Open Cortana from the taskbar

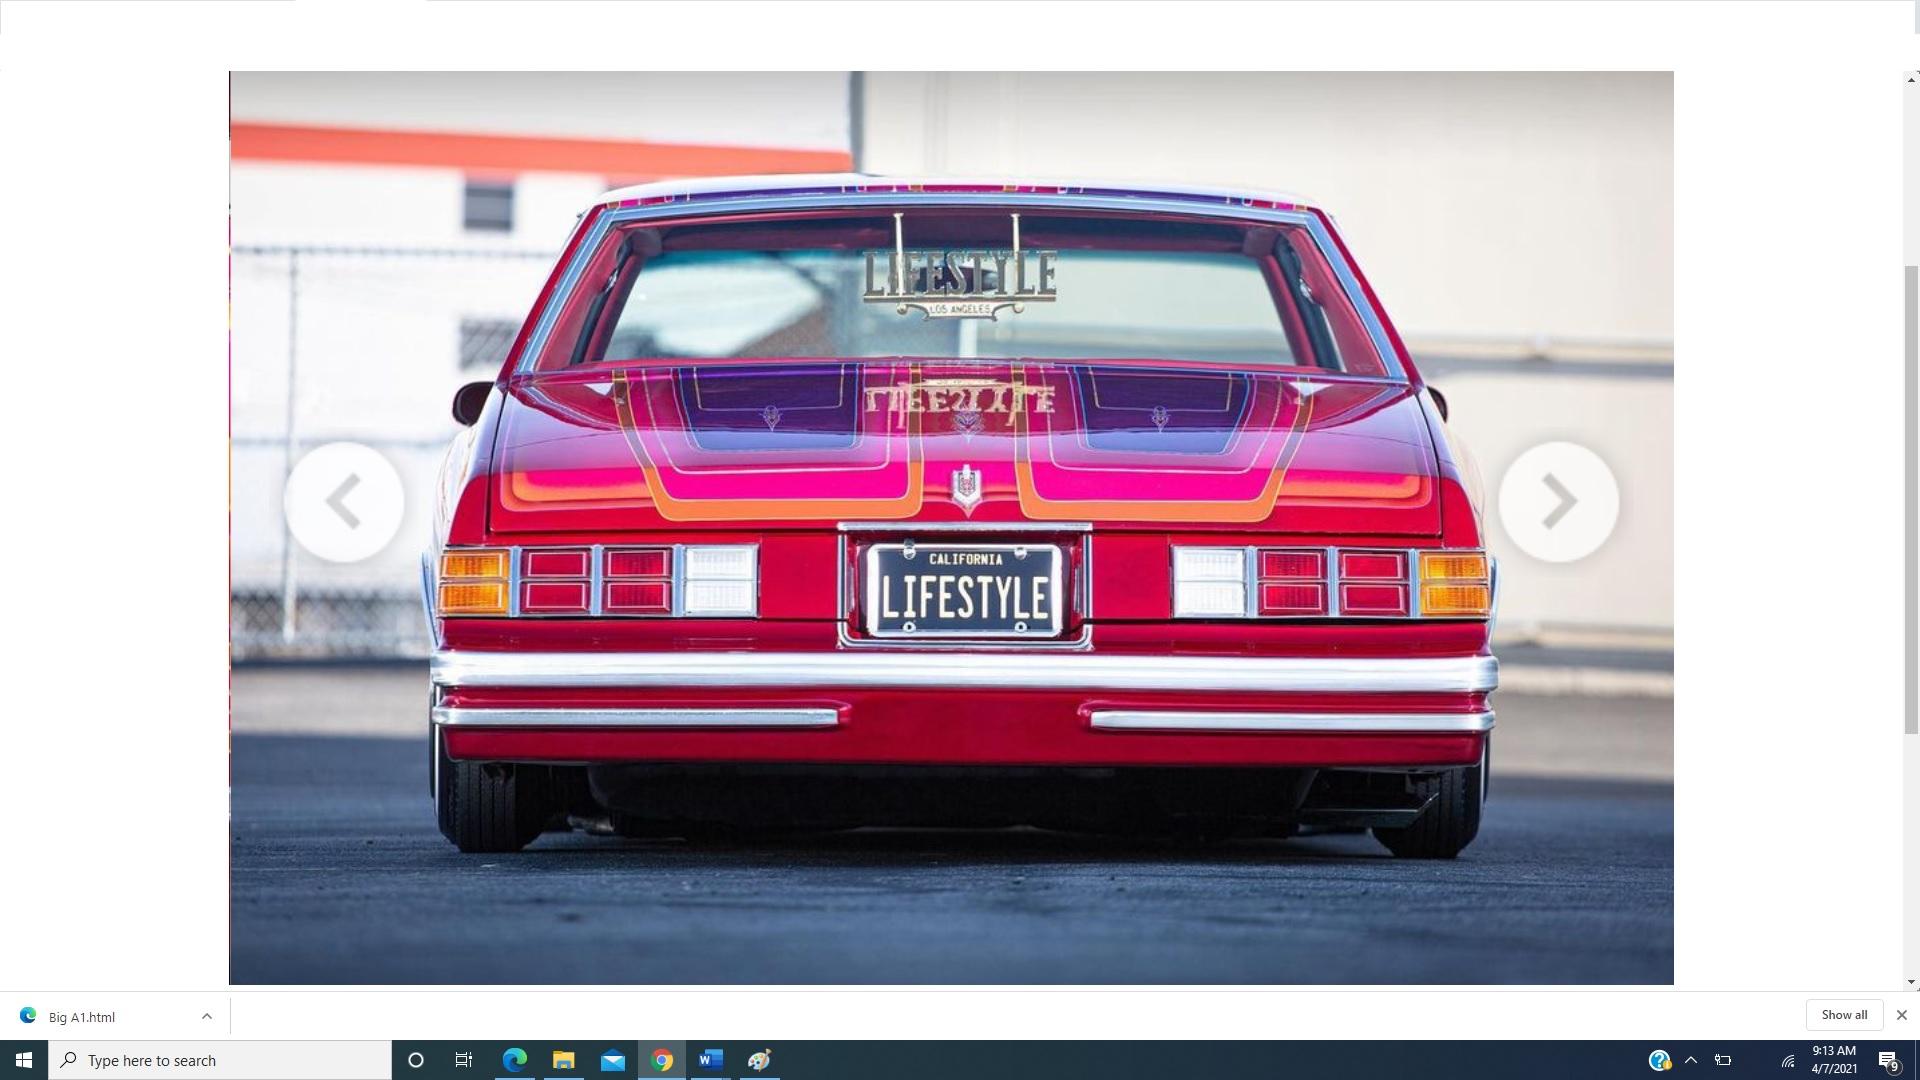coord(416,1060)
